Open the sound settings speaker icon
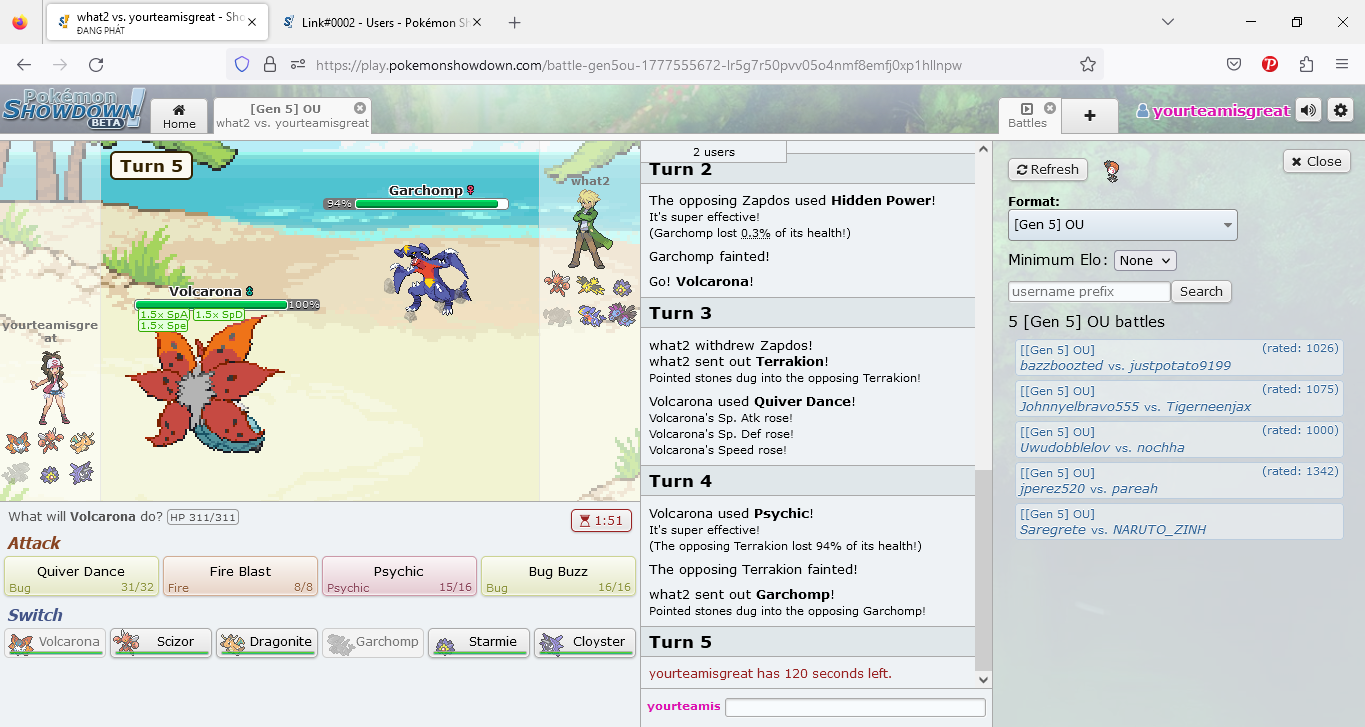 pos(1308,110)
